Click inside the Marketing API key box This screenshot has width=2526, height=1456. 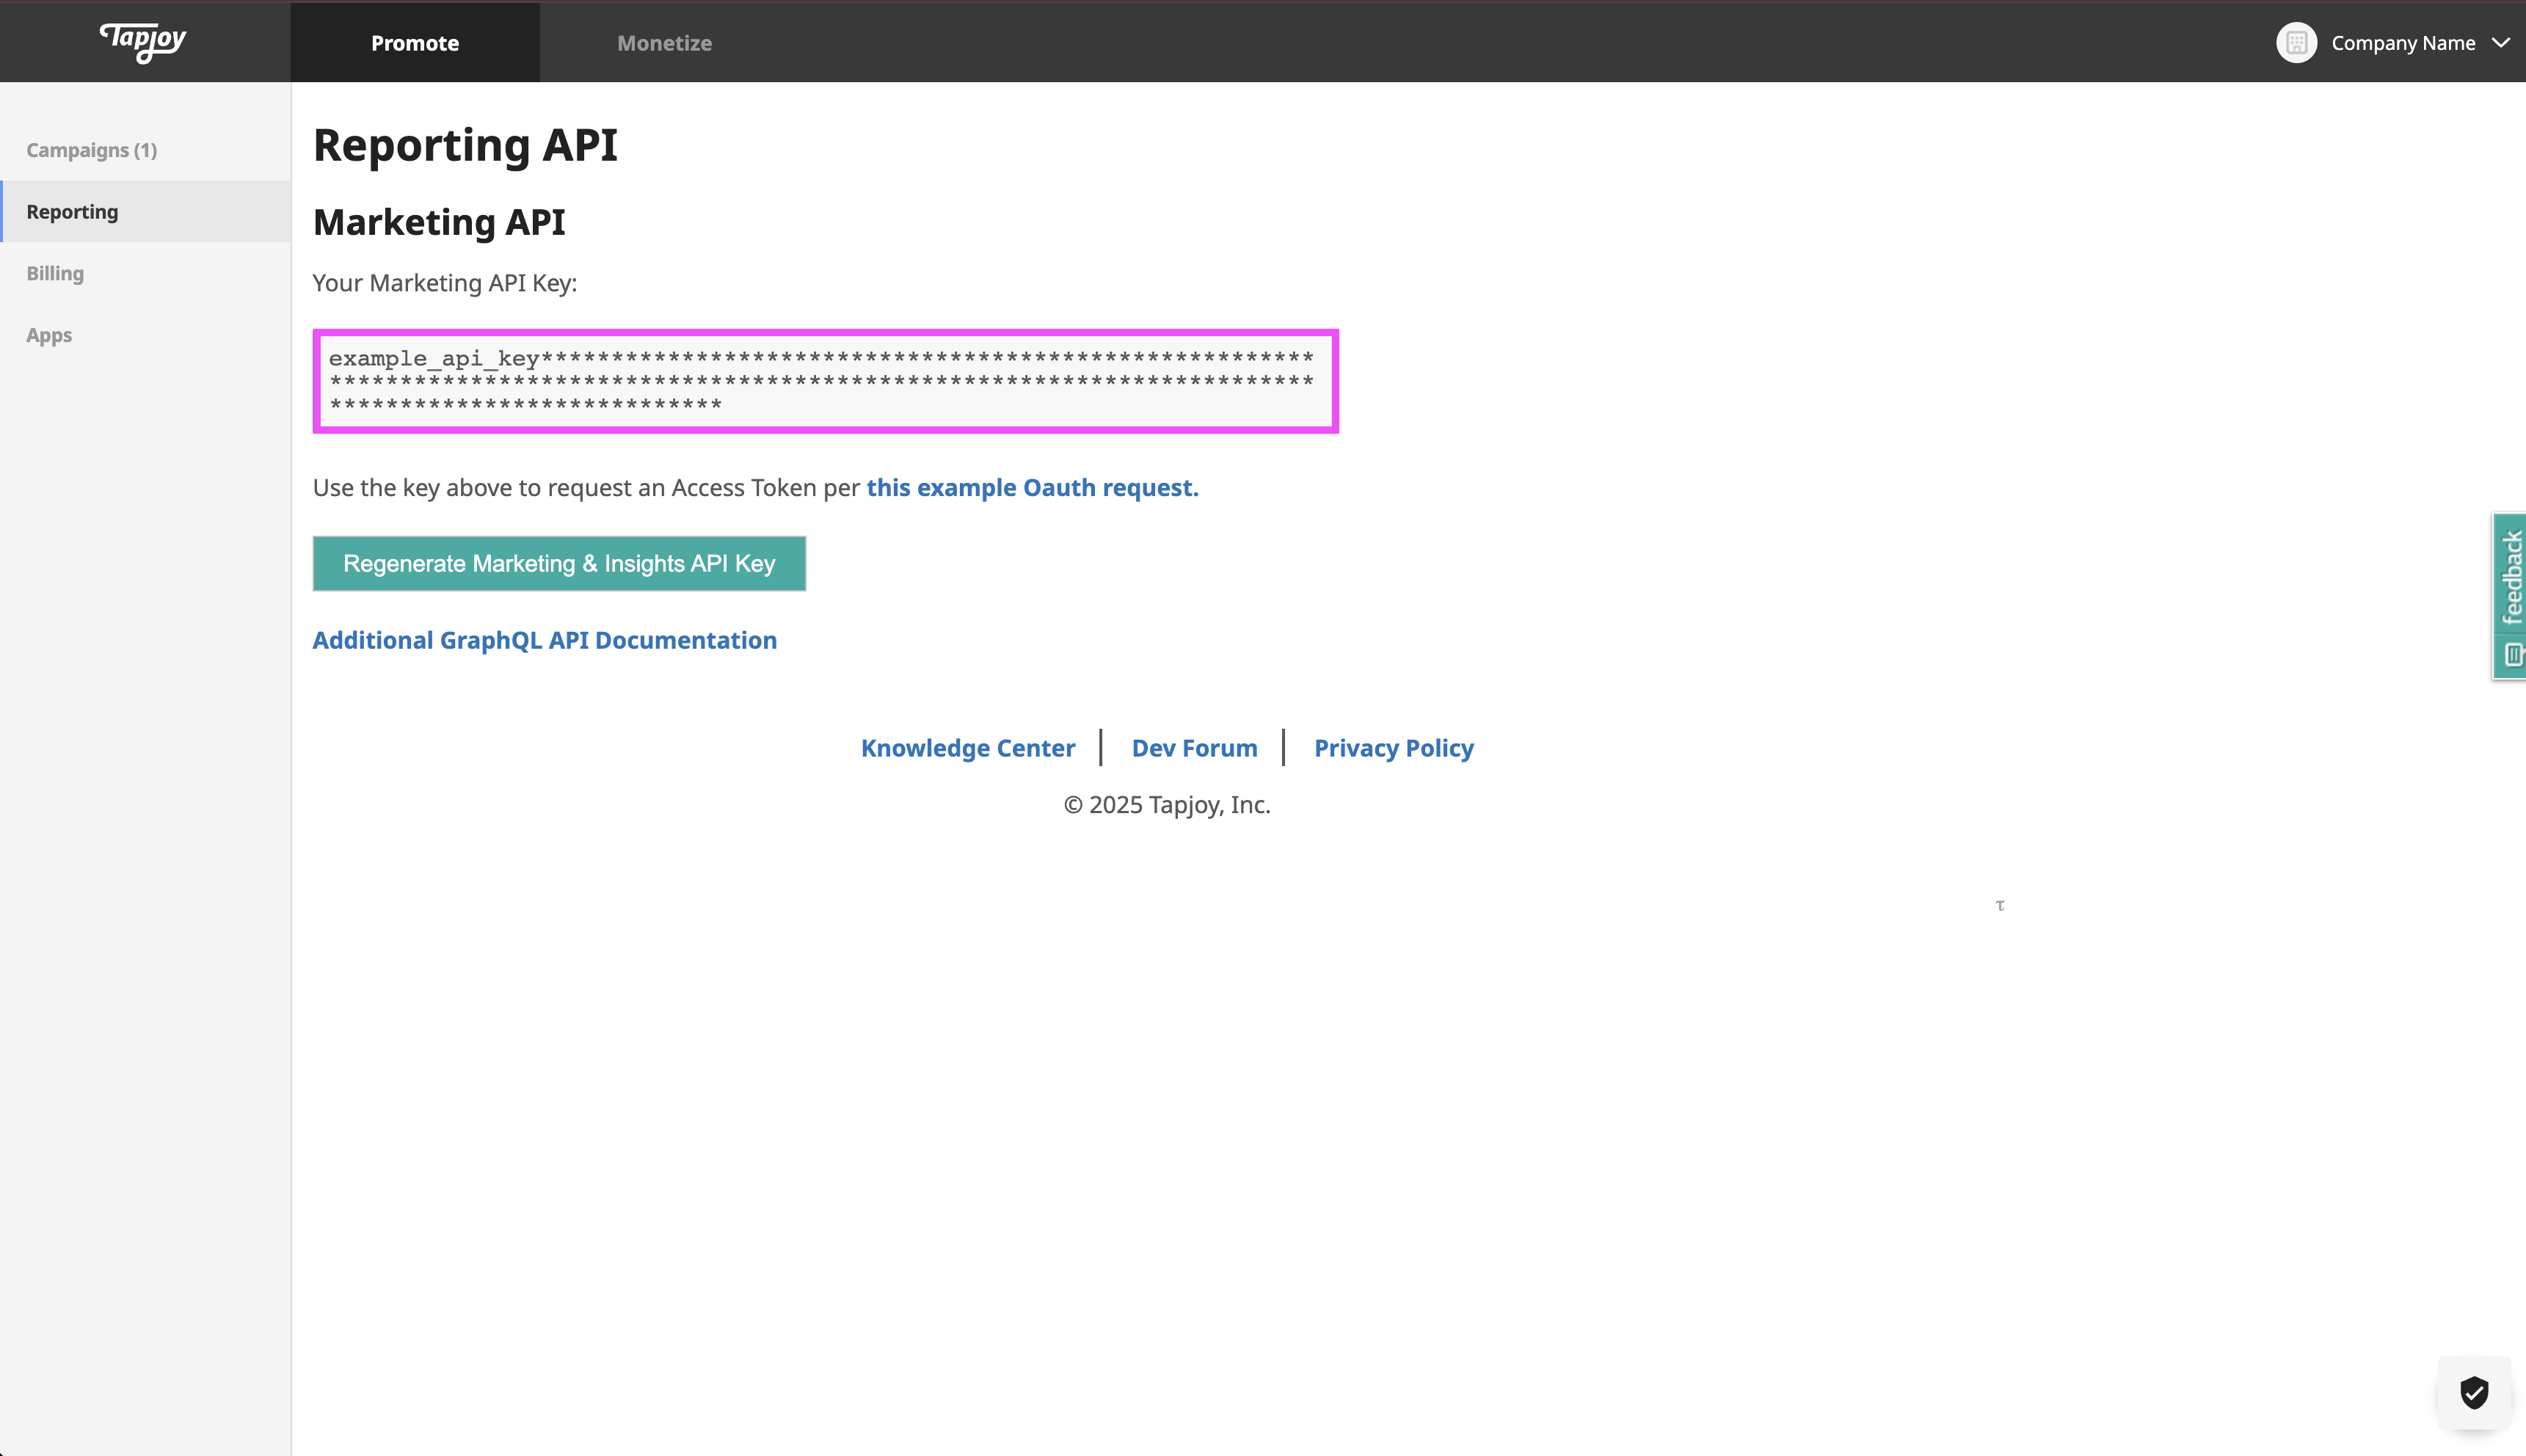825,381
